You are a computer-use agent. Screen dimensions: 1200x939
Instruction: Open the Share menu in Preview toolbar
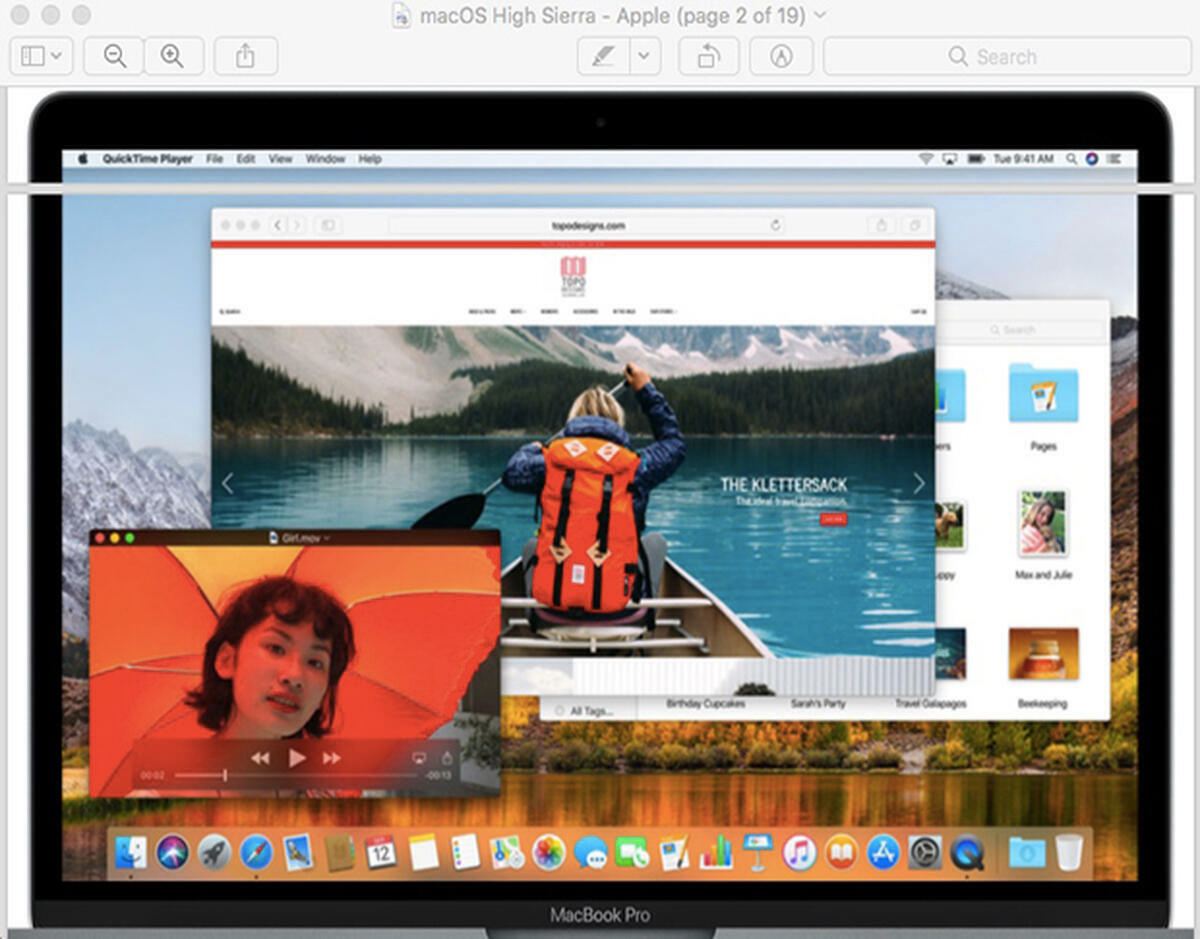click(245, 56)
